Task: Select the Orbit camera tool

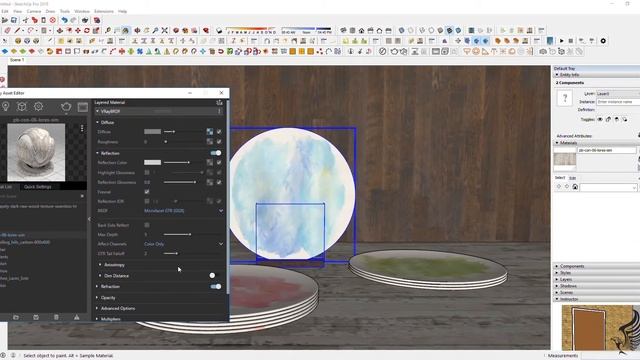Action: tap(138, 31)
